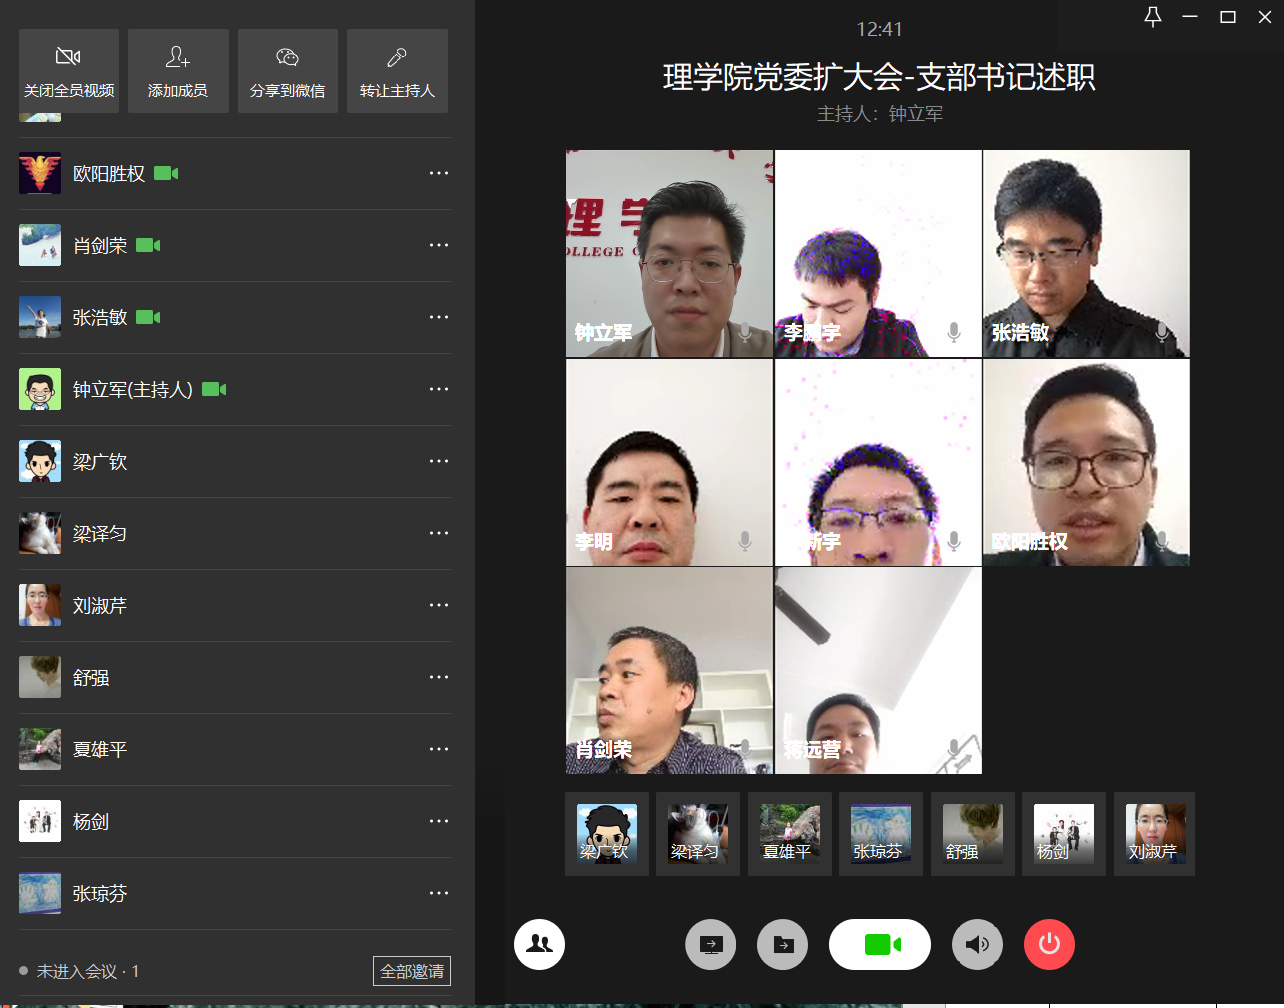
Task: Select 钟立军(主持人) in member list
Action: [x=132, y=390]
